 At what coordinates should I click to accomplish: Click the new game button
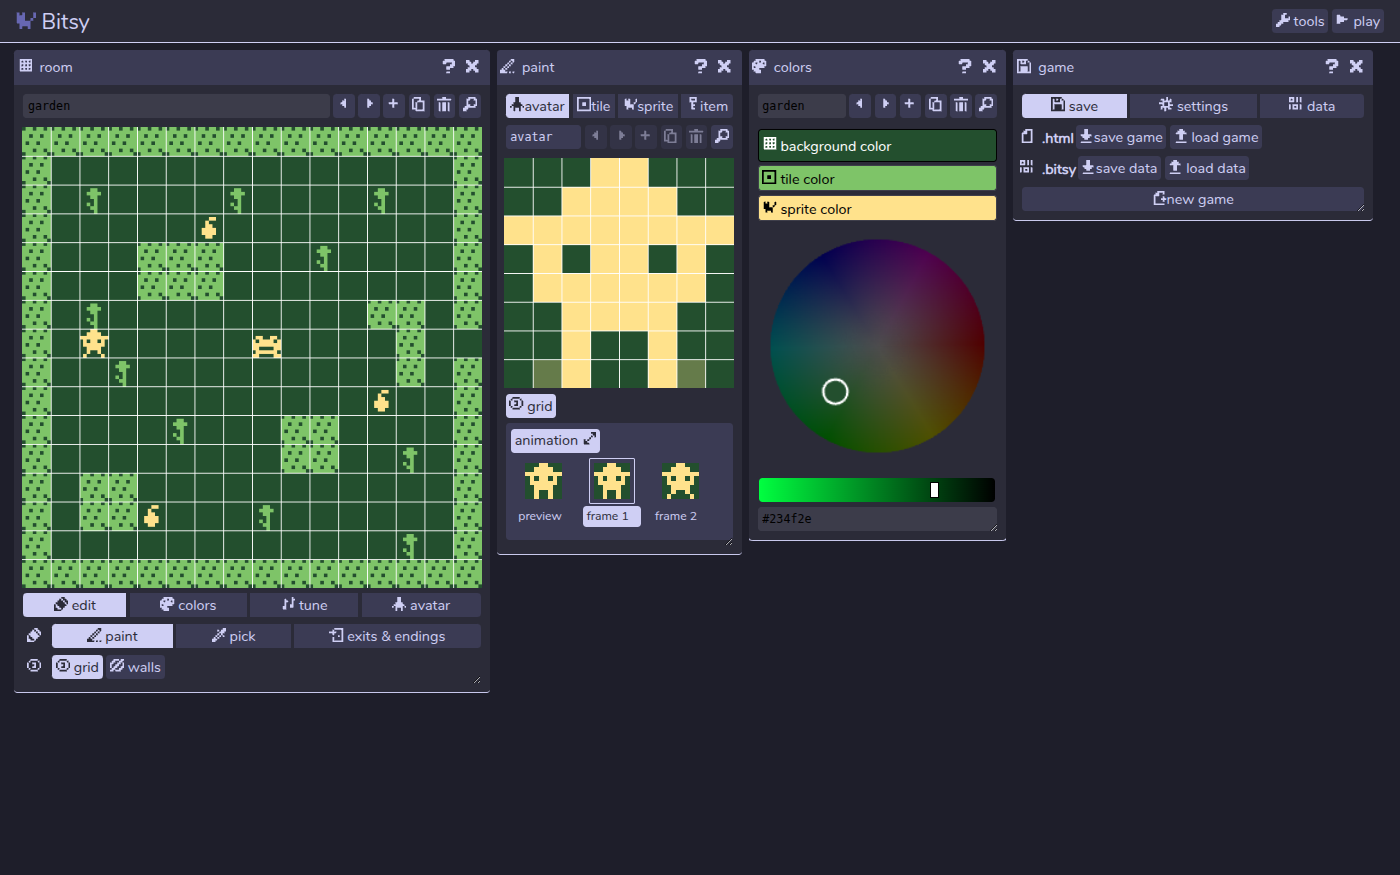[x=1193, y=199]
